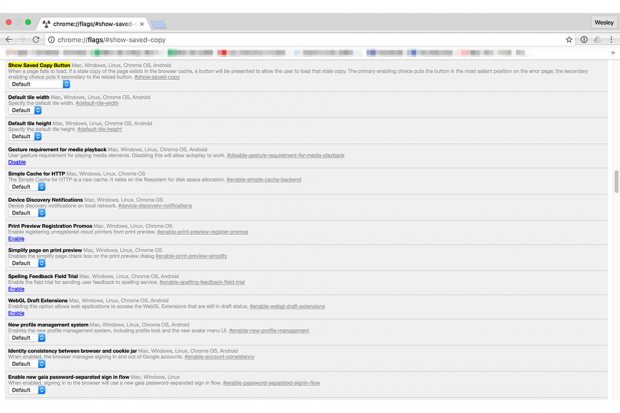620x413 pixels.
Task: Click the site info icon in address bar
Action: point(51,40)
